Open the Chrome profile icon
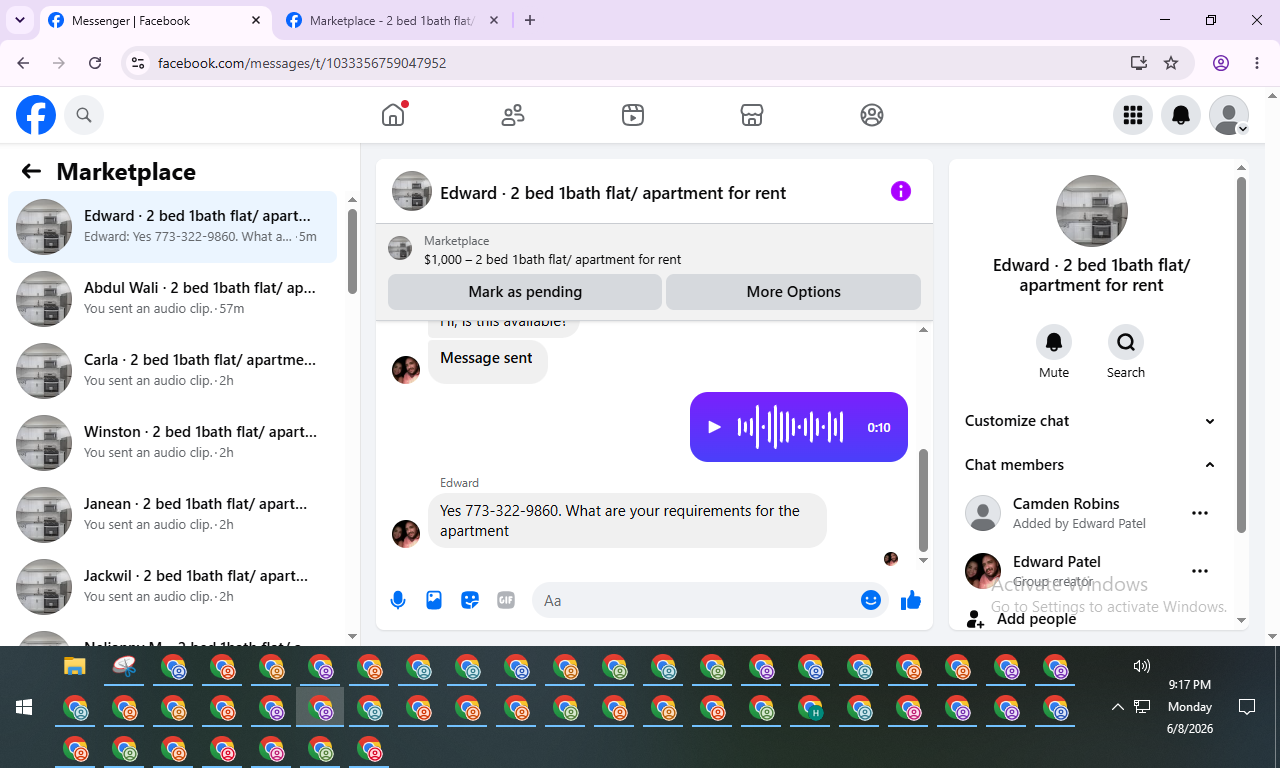This screenshot has width=1280, height=768. (x=1221, y=63)
